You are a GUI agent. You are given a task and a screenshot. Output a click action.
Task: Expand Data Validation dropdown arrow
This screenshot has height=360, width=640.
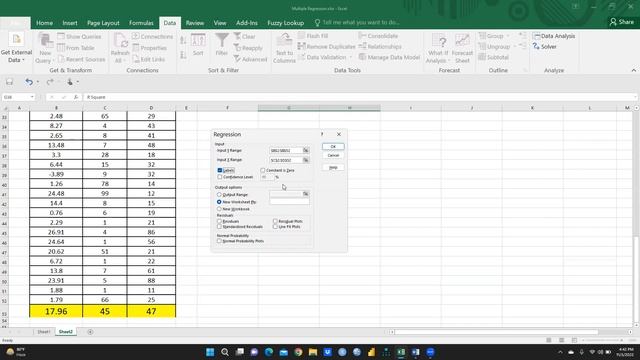pyautogui.click(x=351, y=57)
